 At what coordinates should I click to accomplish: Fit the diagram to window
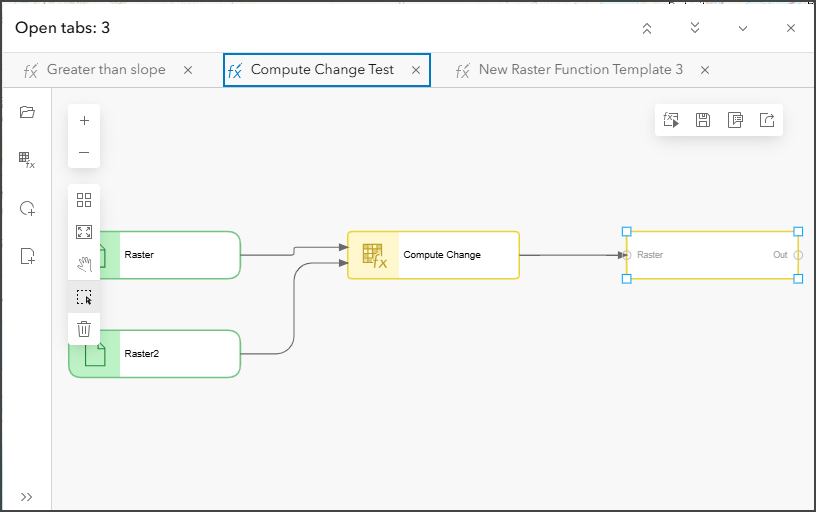pyautogui.click(x=84, y=232)
